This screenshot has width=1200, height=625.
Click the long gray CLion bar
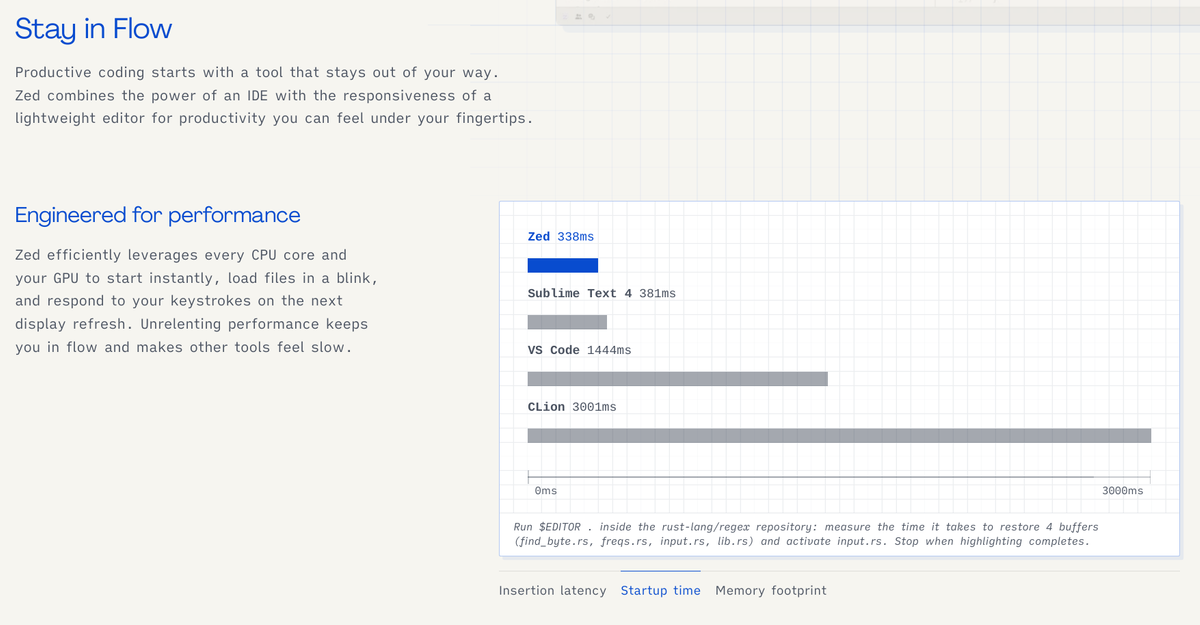838,435
